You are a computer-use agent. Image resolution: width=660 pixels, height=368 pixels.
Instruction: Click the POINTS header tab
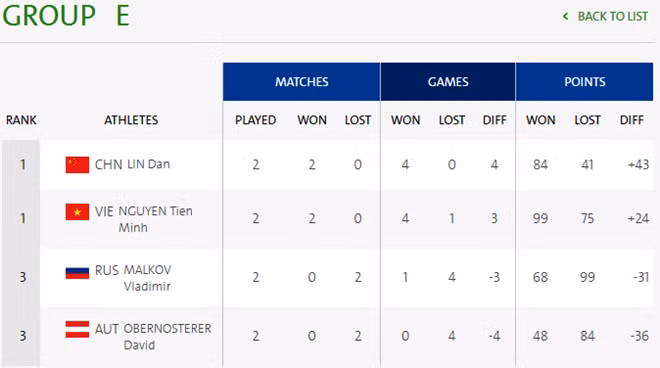click(585, 82)
